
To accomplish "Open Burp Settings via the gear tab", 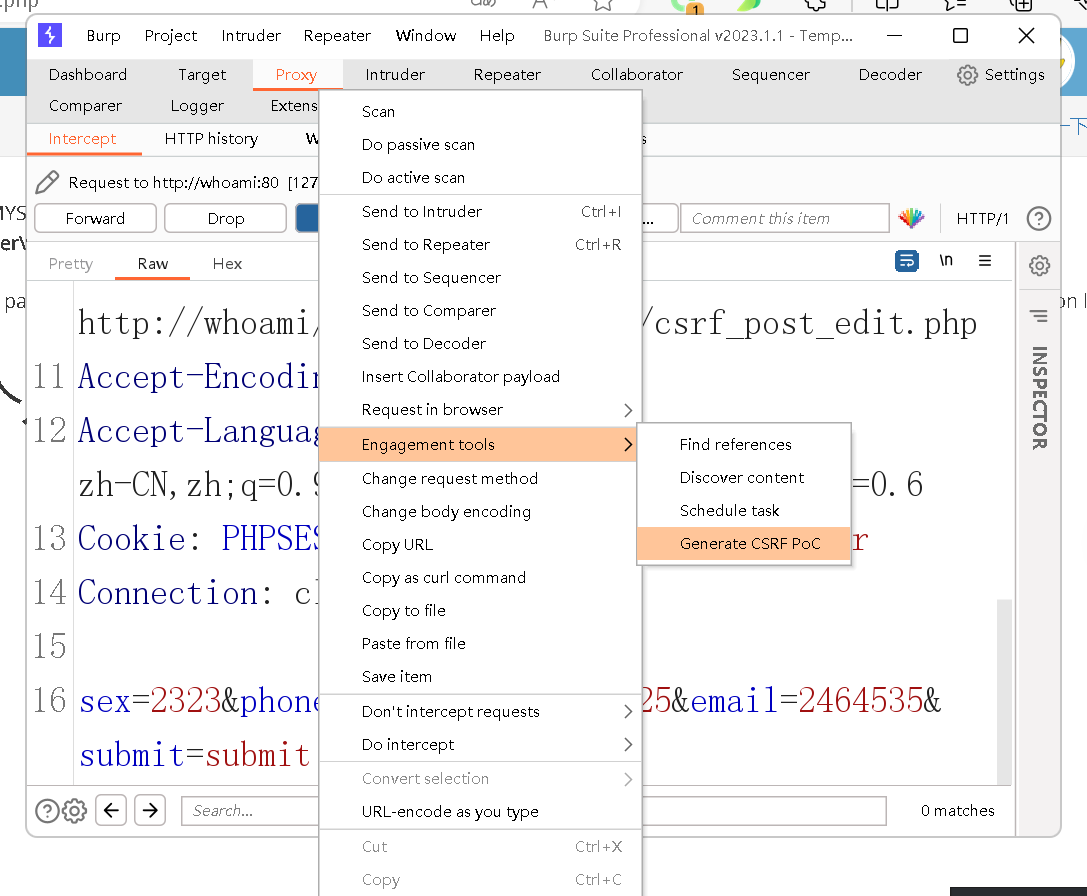I will coord(1001,74).
